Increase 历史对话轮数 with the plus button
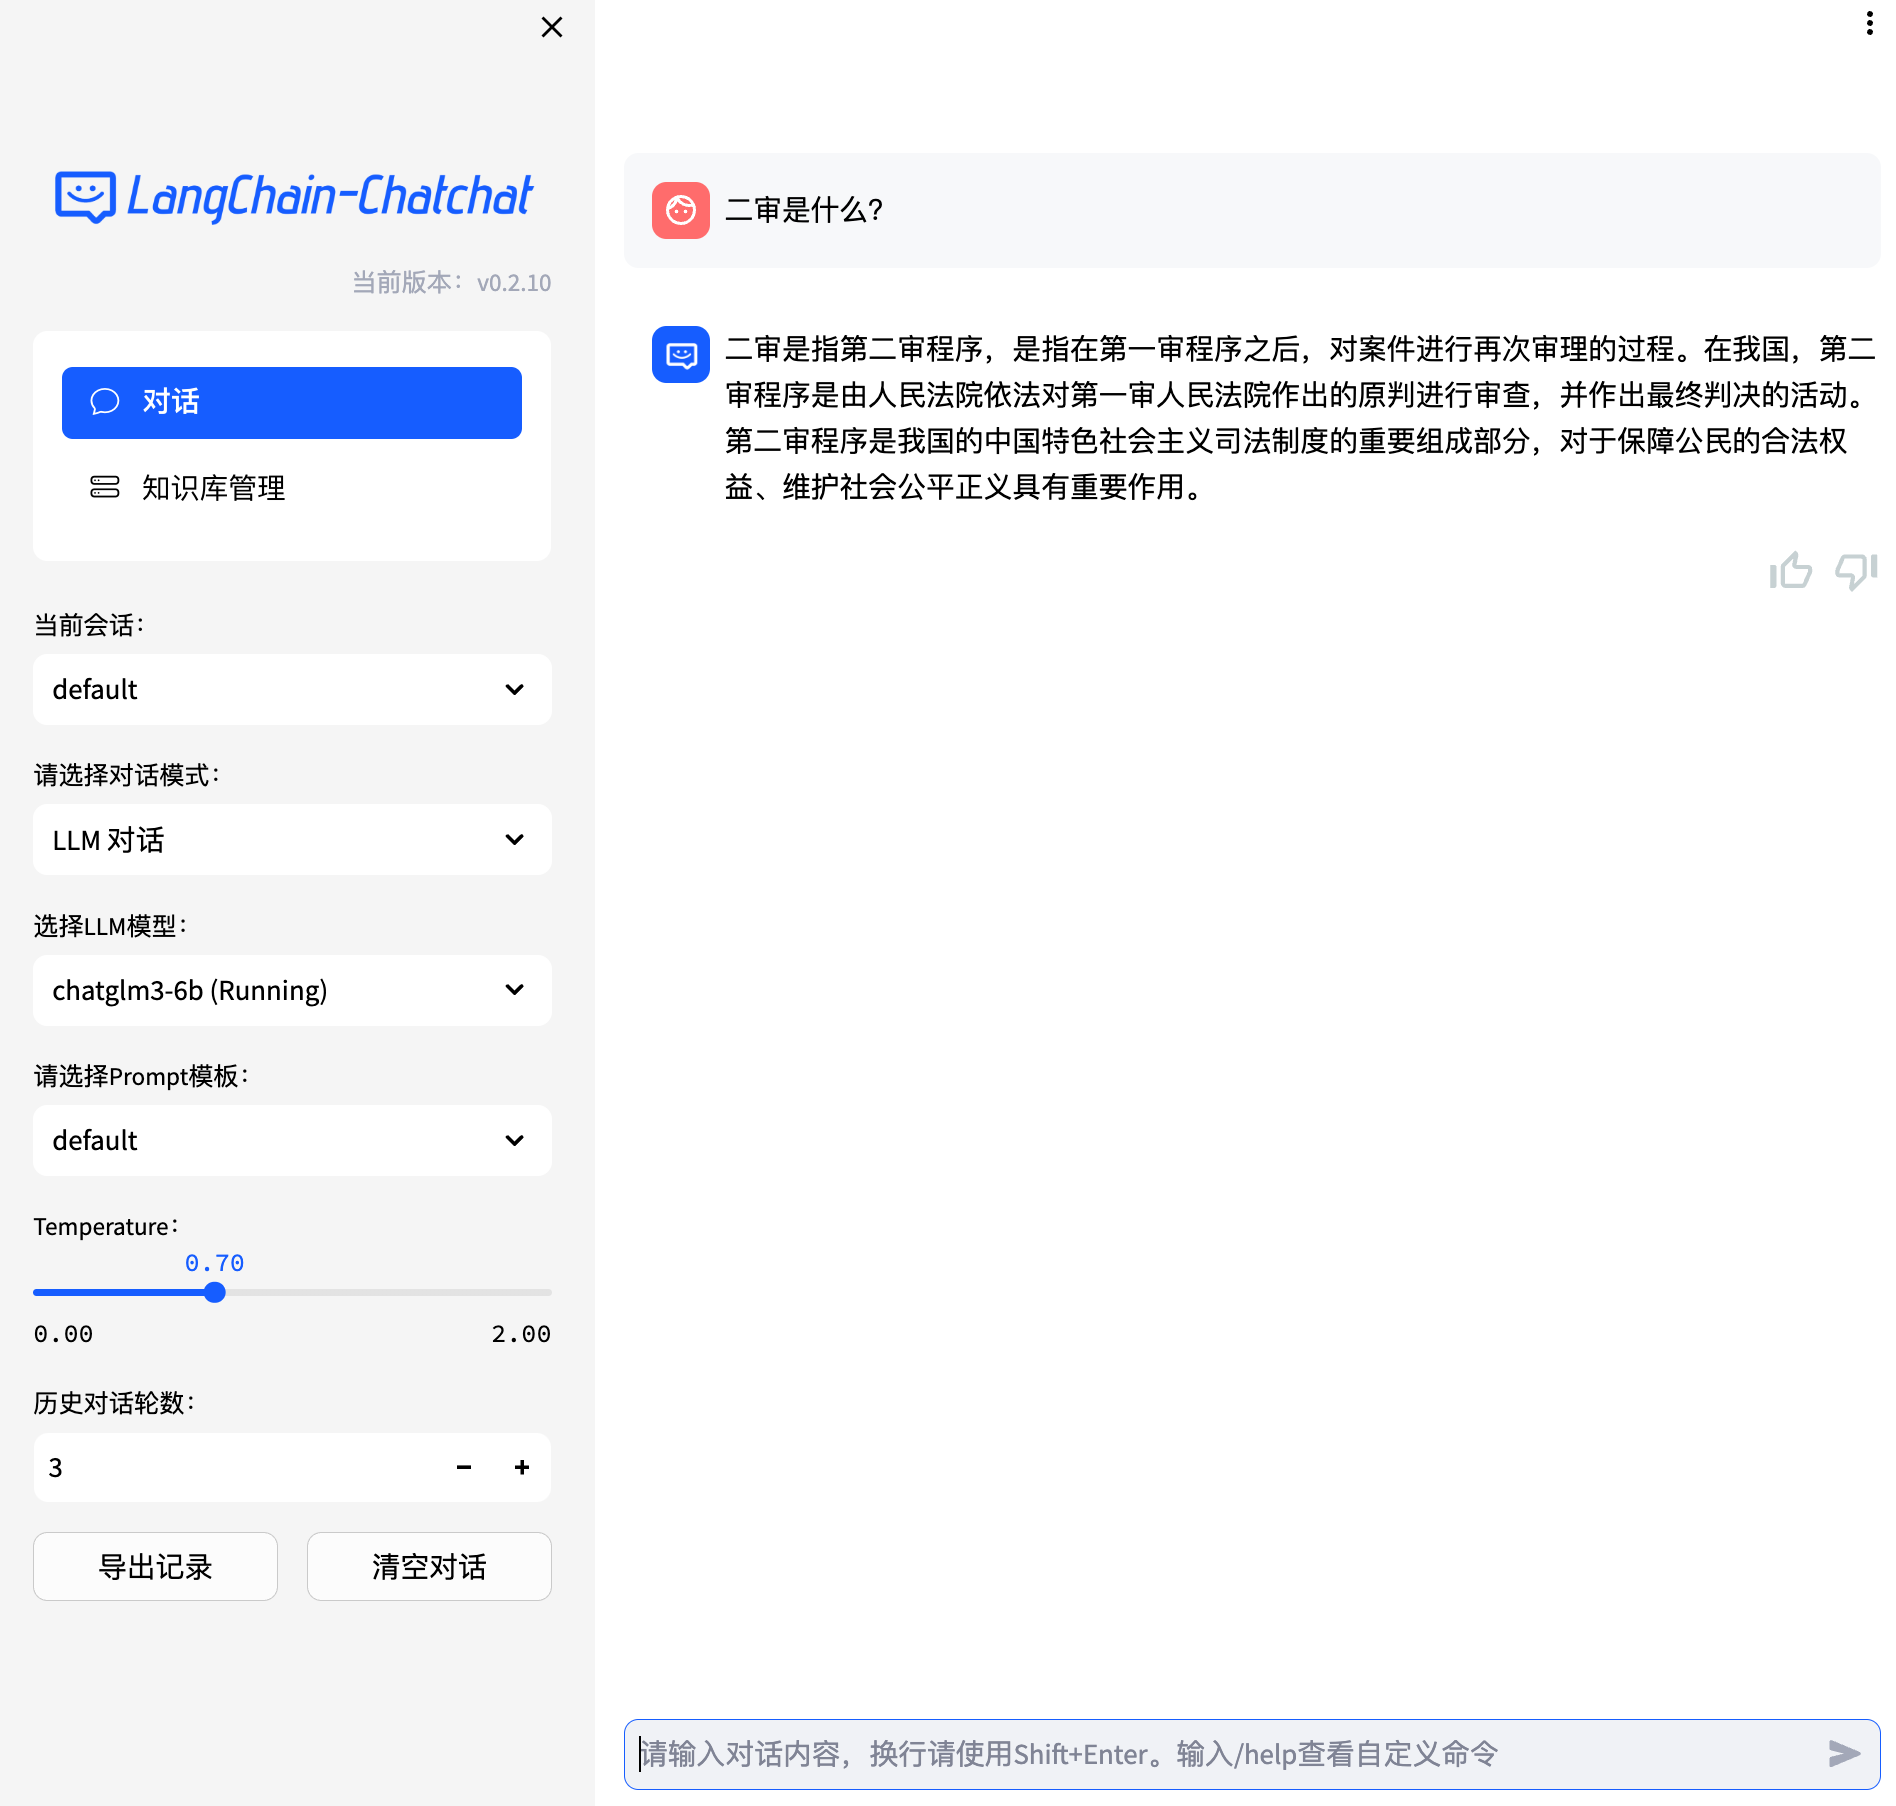 [x=522, y=1467]
